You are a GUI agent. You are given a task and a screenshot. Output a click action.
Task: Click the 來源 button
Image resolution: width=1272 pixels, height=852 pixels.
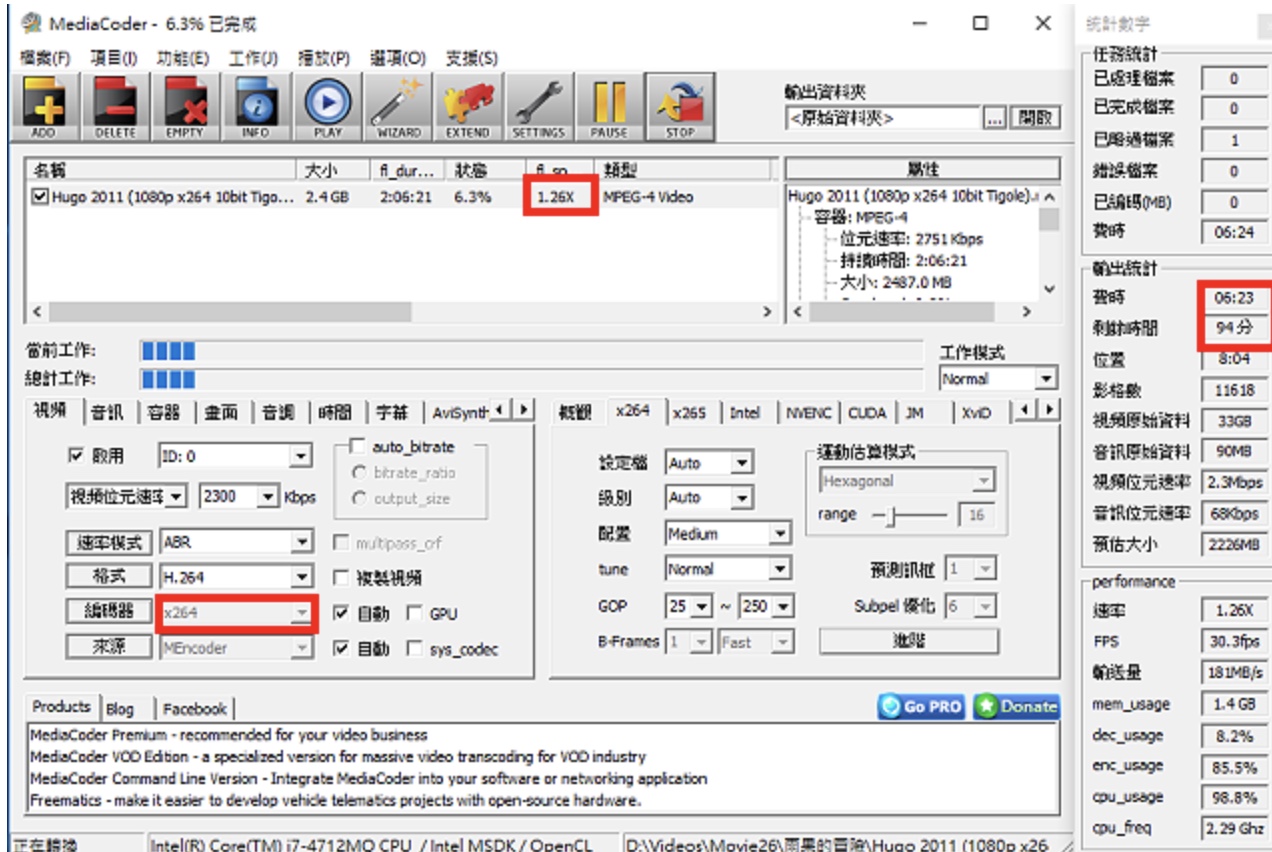(x=110, y=647)
